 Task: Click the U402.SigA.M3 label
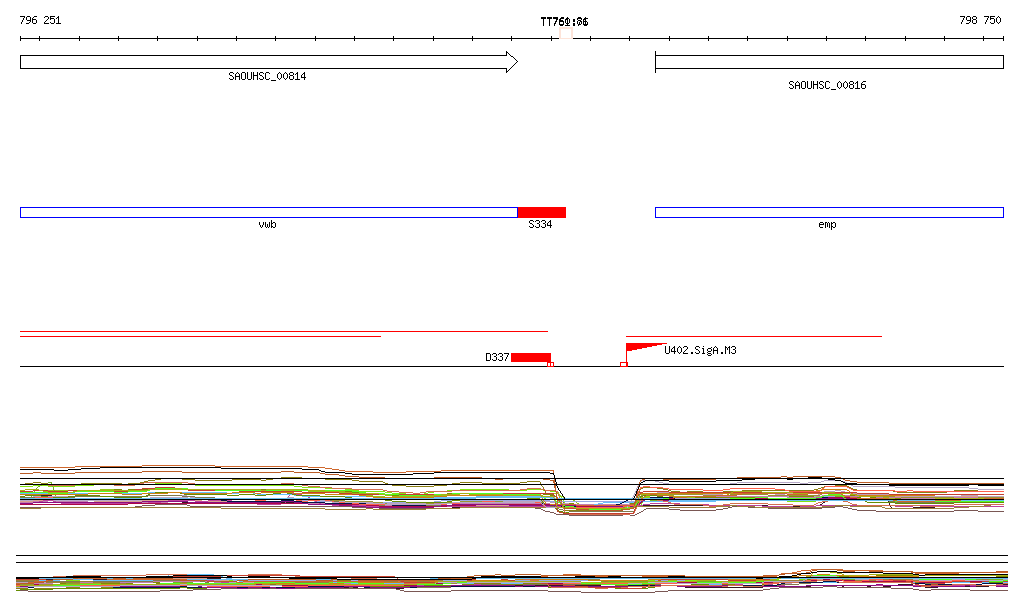pos(700,351)
